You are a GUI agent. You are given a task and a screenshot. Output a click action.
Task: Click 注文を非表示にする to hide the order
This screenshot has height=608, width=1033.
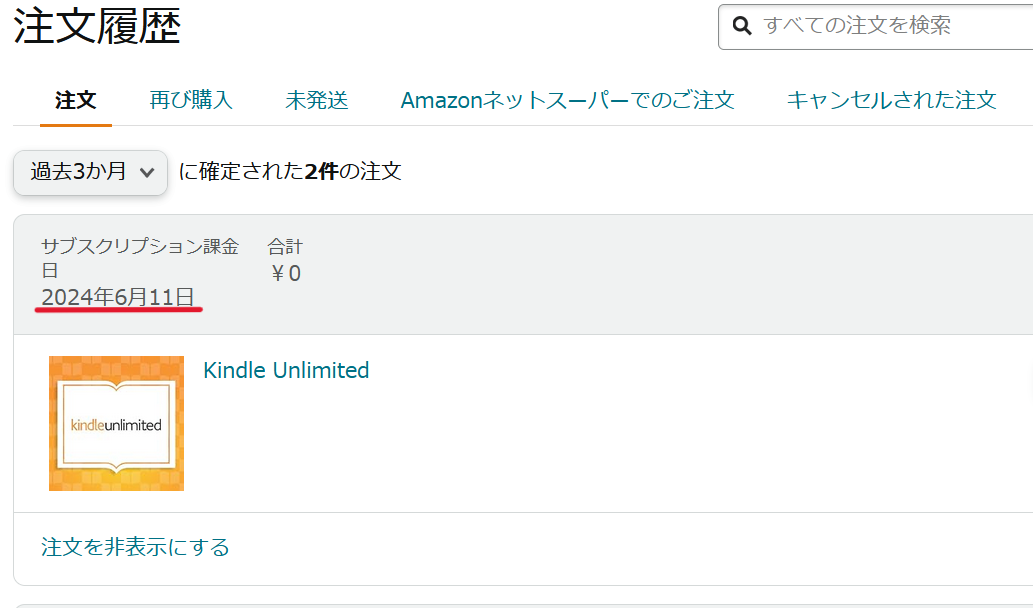click(x=135, y=547)
